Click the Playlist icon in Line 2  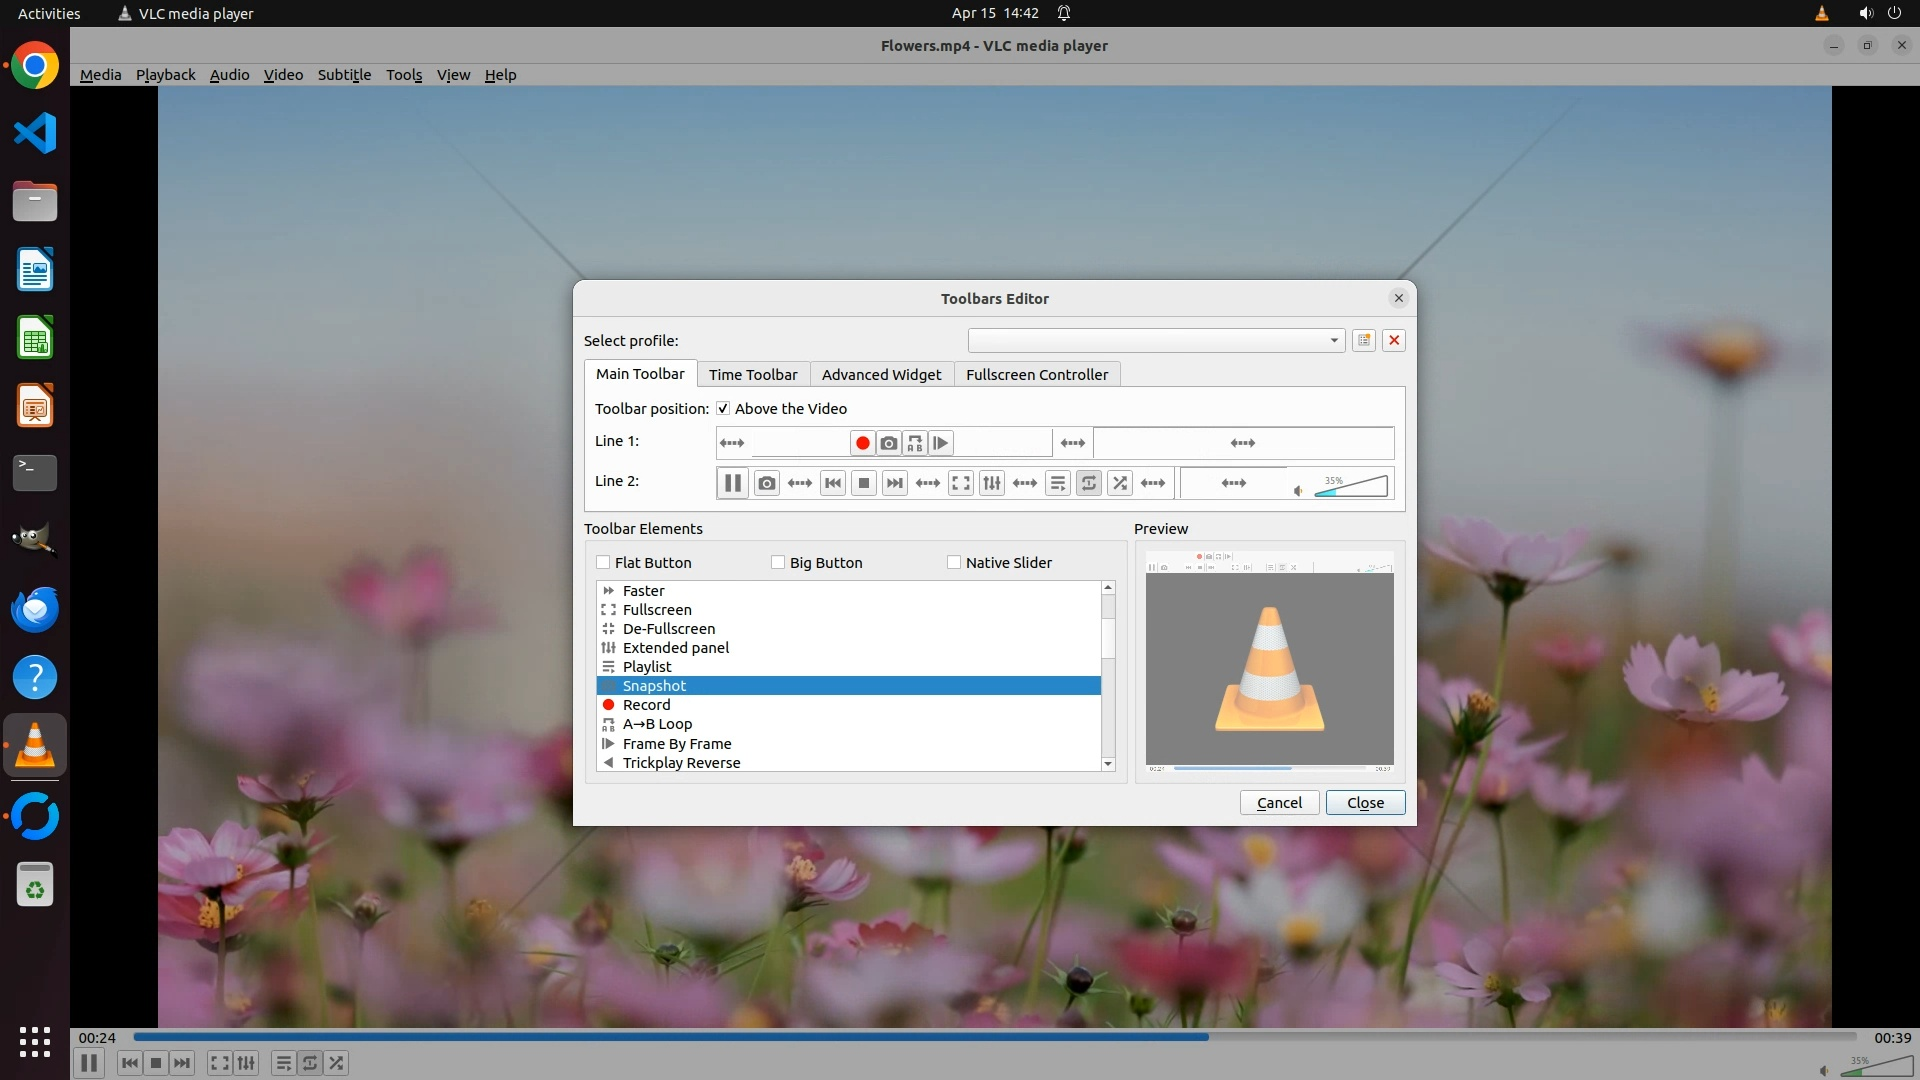click(x=1057, y=484)
